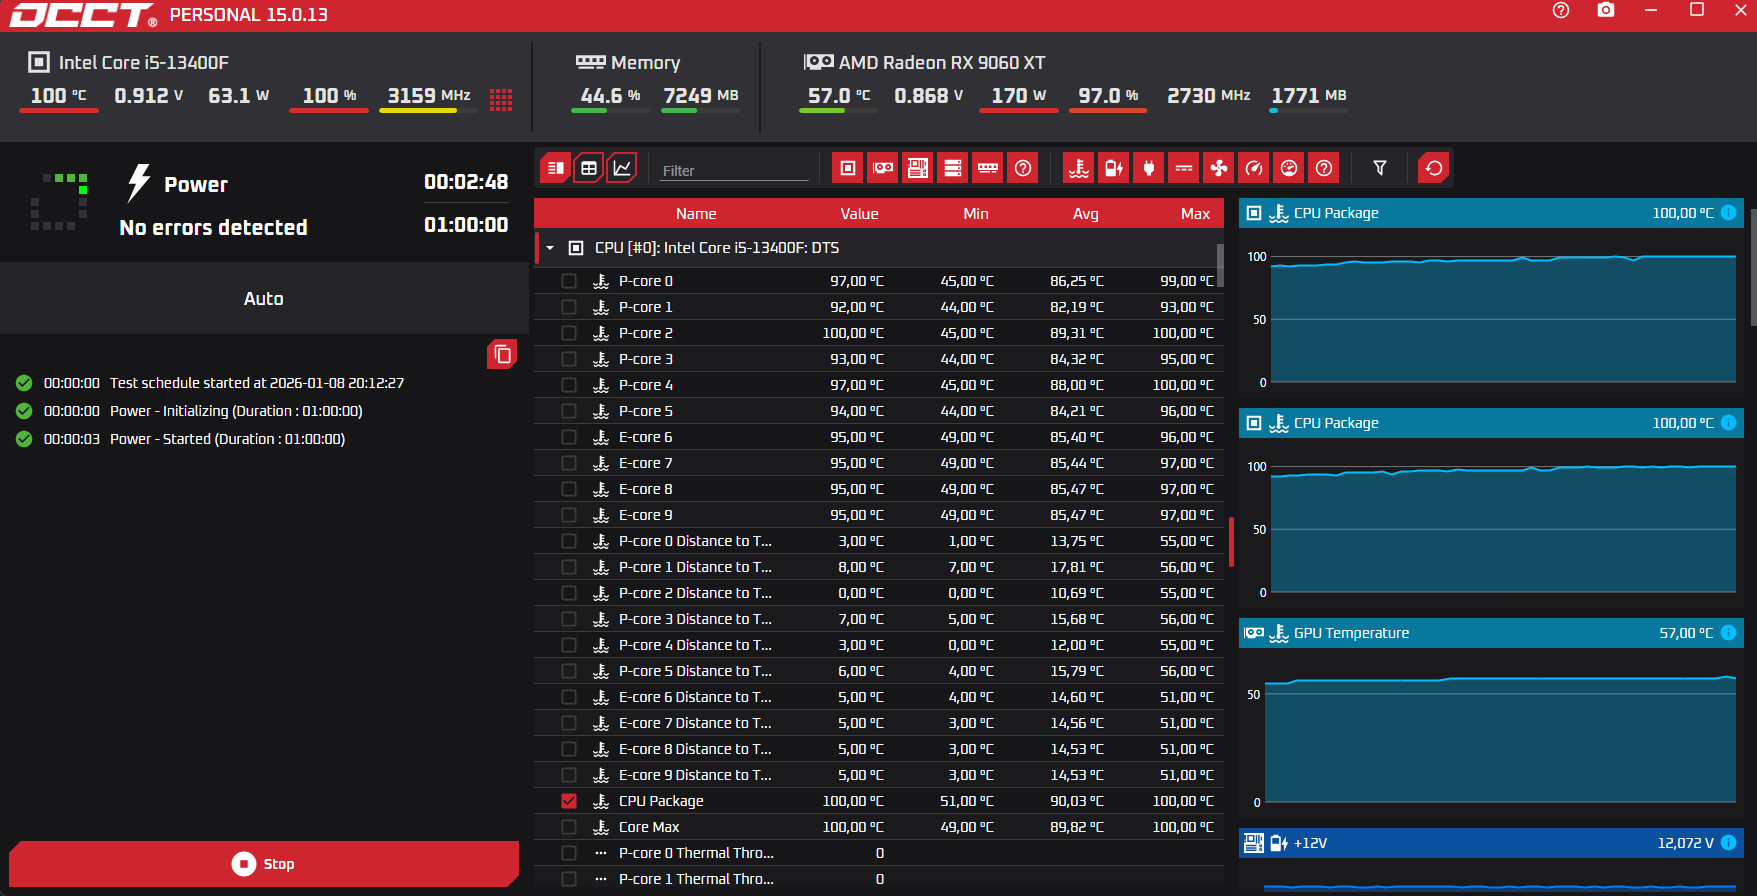Stop the running Power test
The image size is (1757, 896).
(264, 864)
